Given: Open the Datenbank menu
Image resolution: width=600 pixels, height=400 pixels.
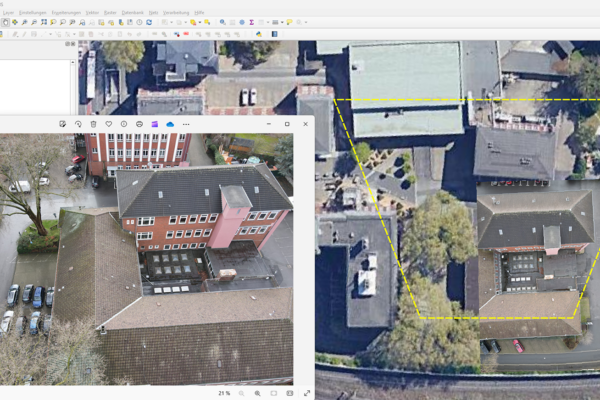Looking at the screenshot, I should pyautogui.click(x=132, y=13).
